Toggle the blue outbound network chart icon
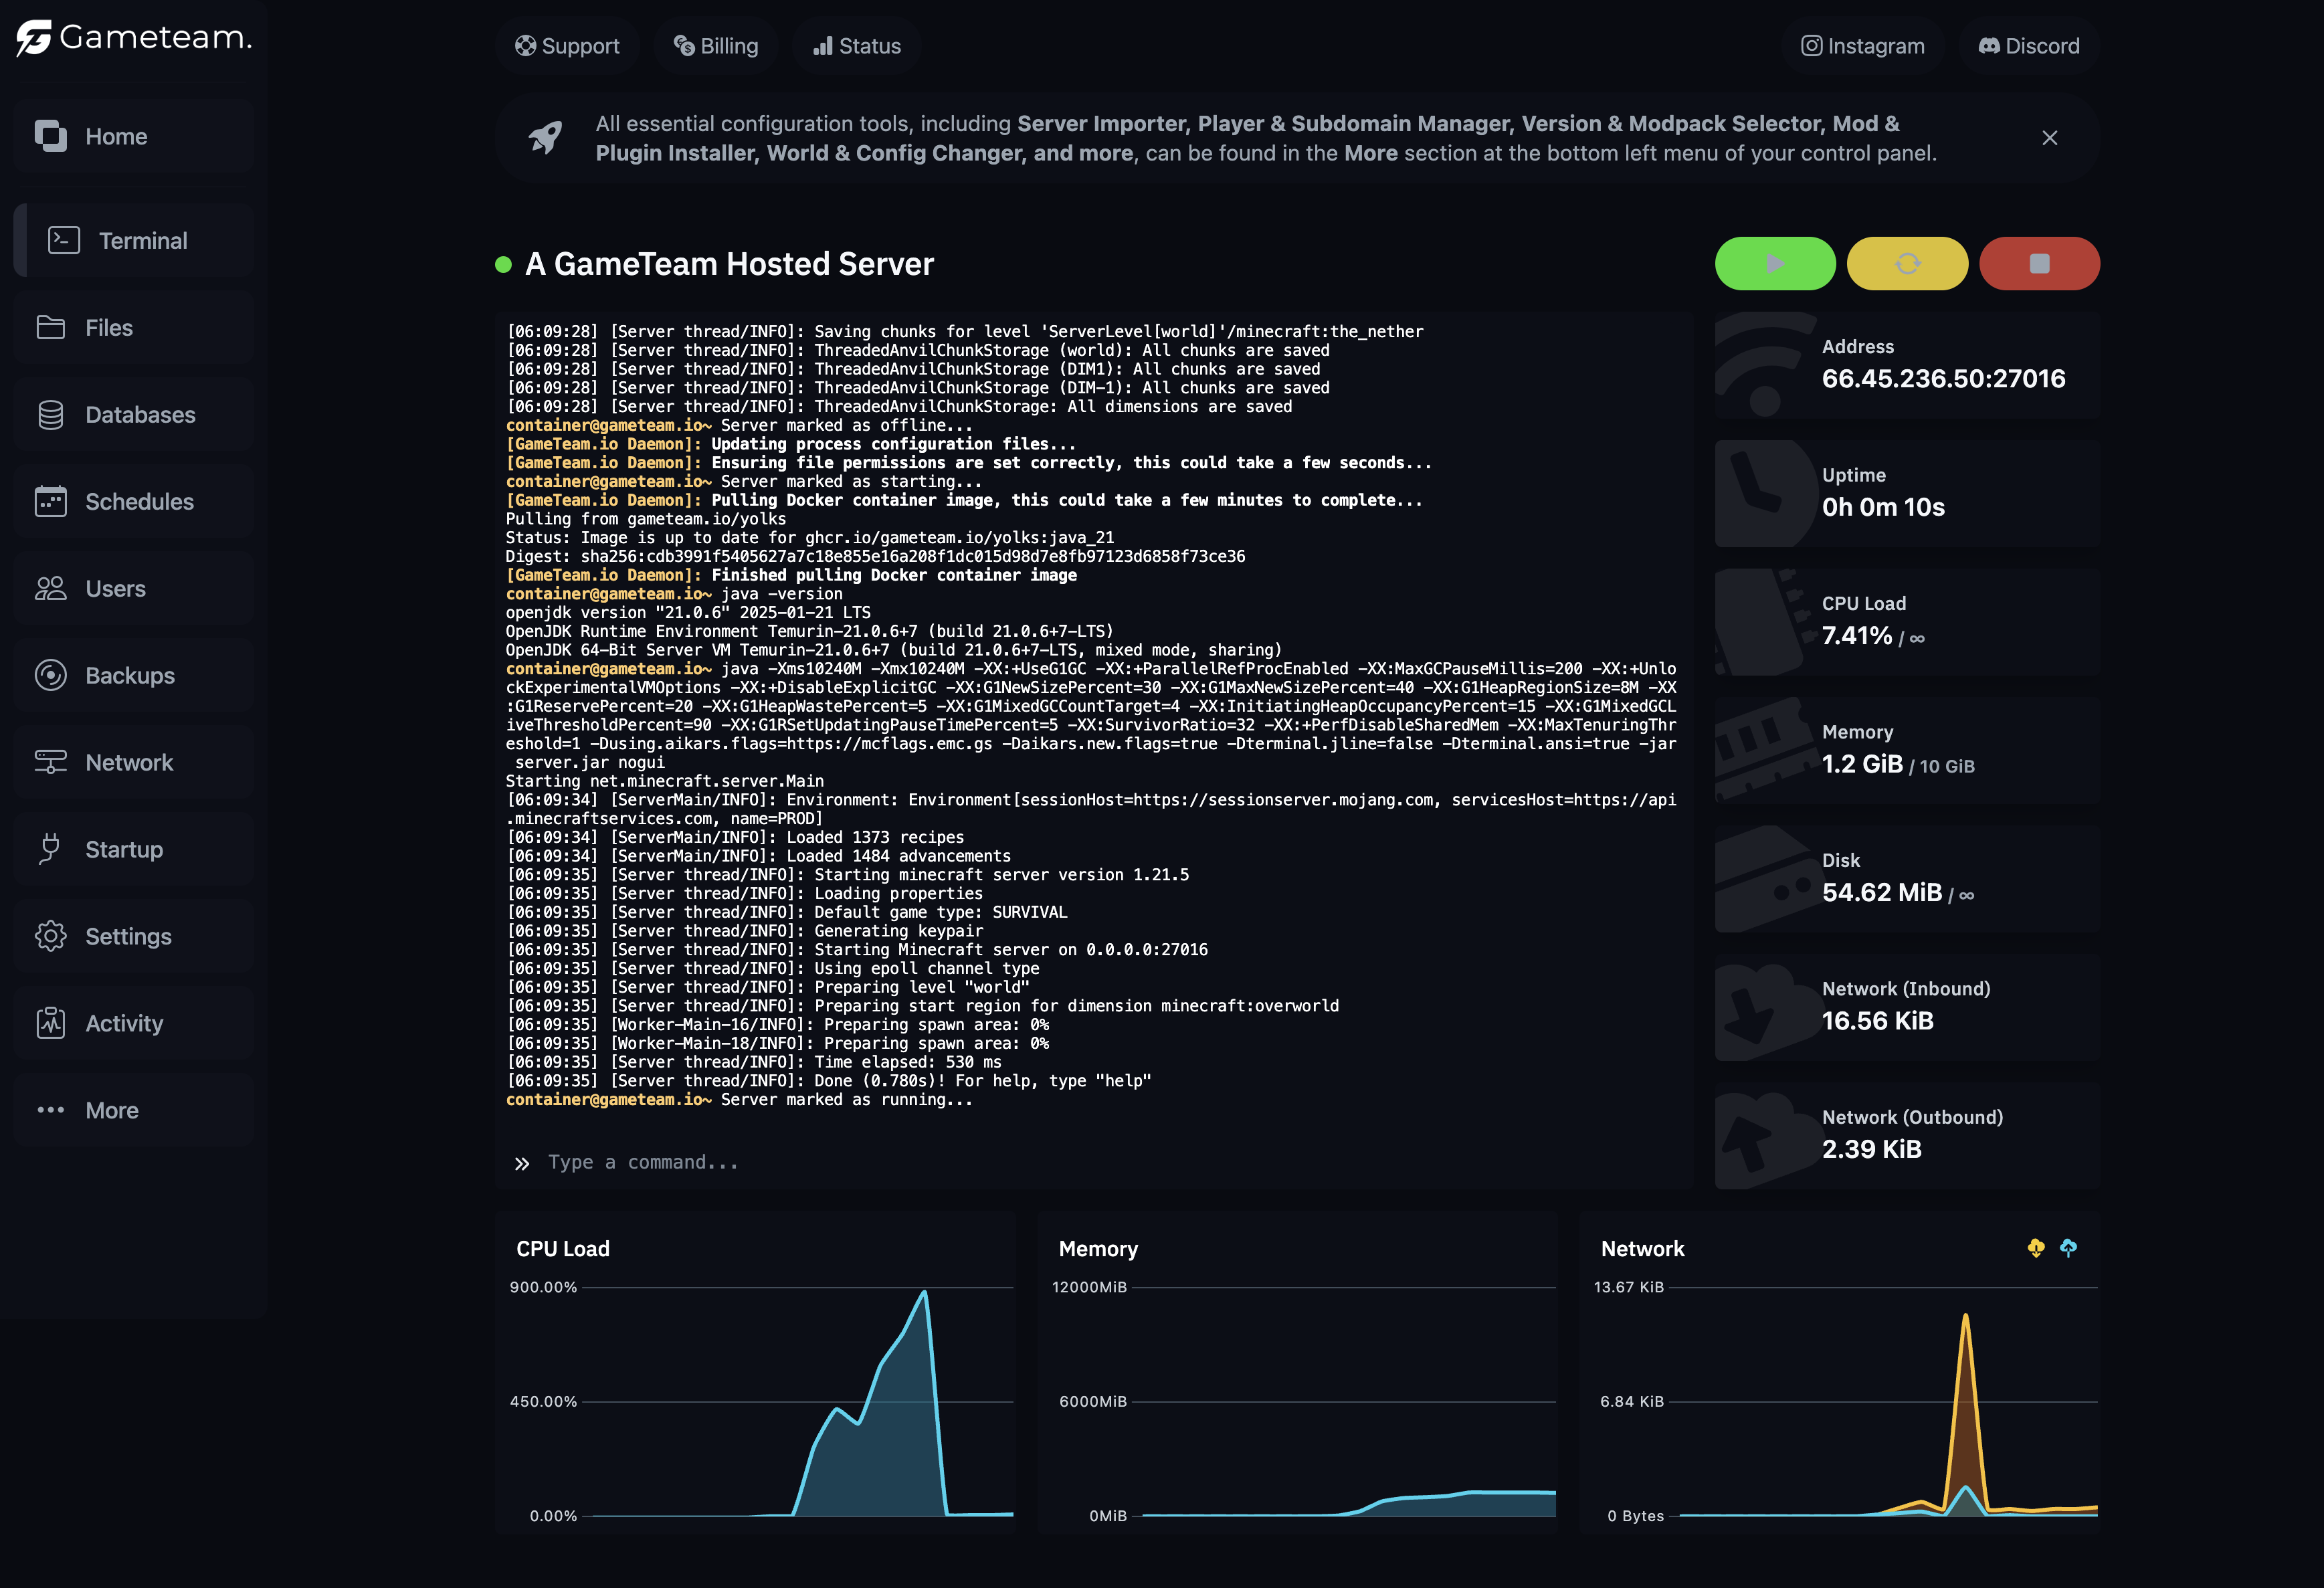Viewport: 2324px width, 1588px height. 2068,1247
